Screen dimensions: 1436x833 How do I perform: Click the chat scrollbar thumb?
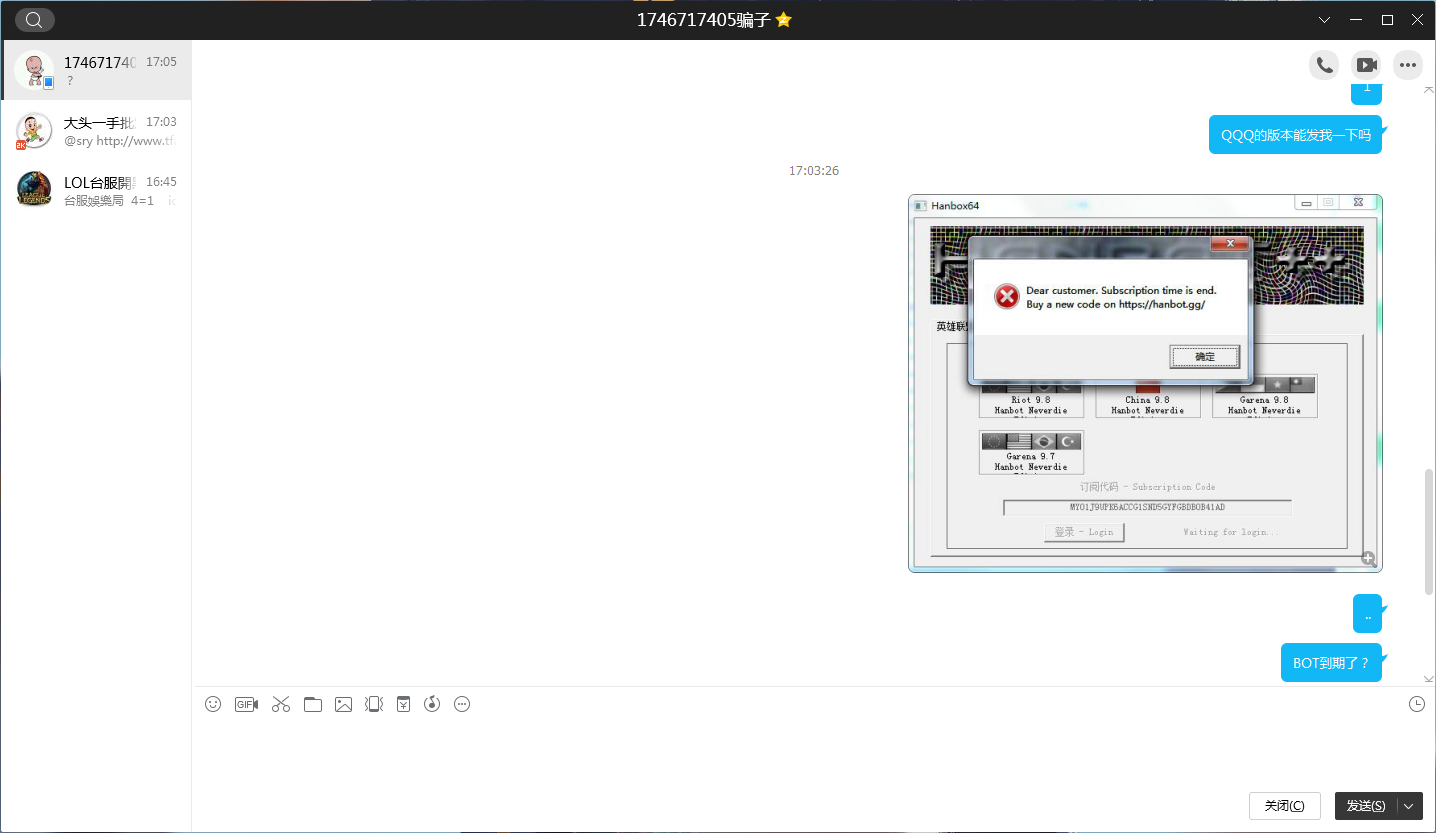(x=1429, y=532)
